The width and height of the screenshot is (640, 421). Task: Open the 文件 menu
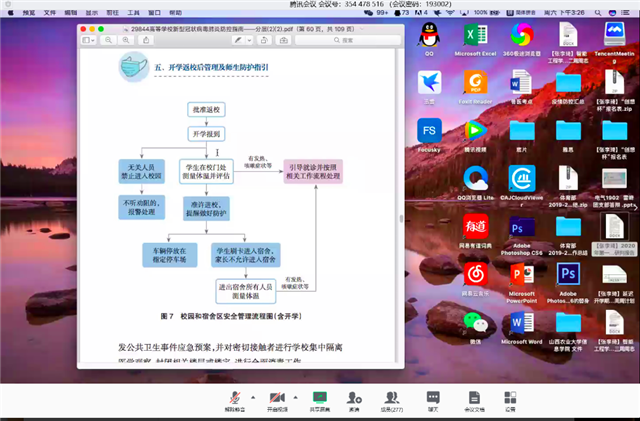tap(50, 13)
